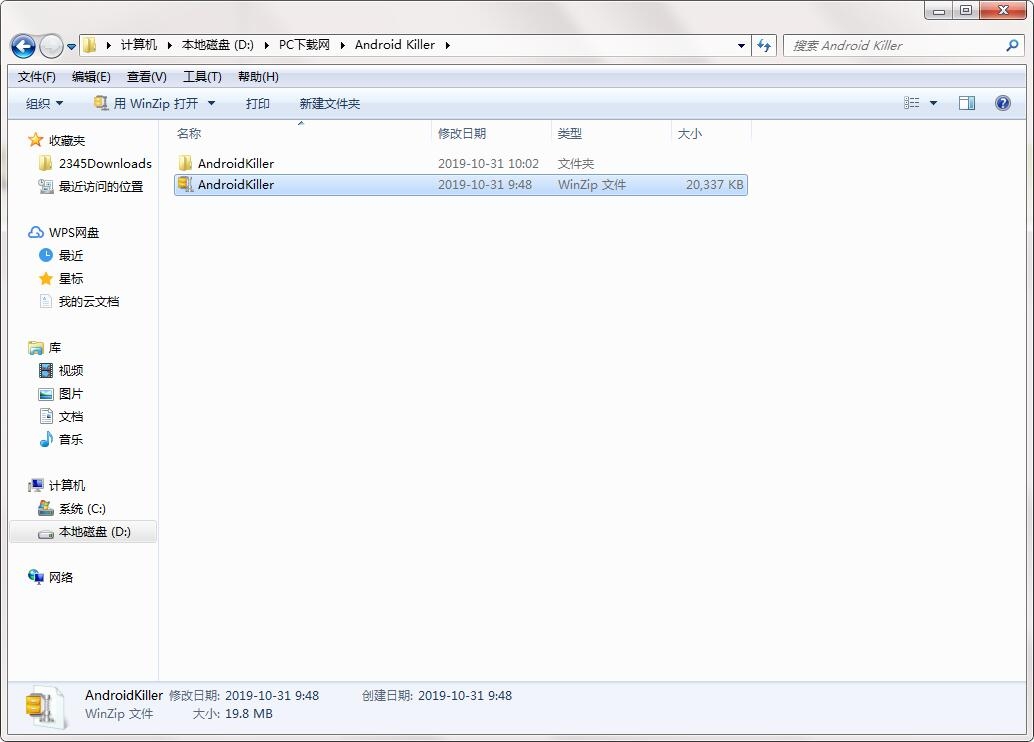Click the 创建日期 value in the details pane

[x=465, y=696]
